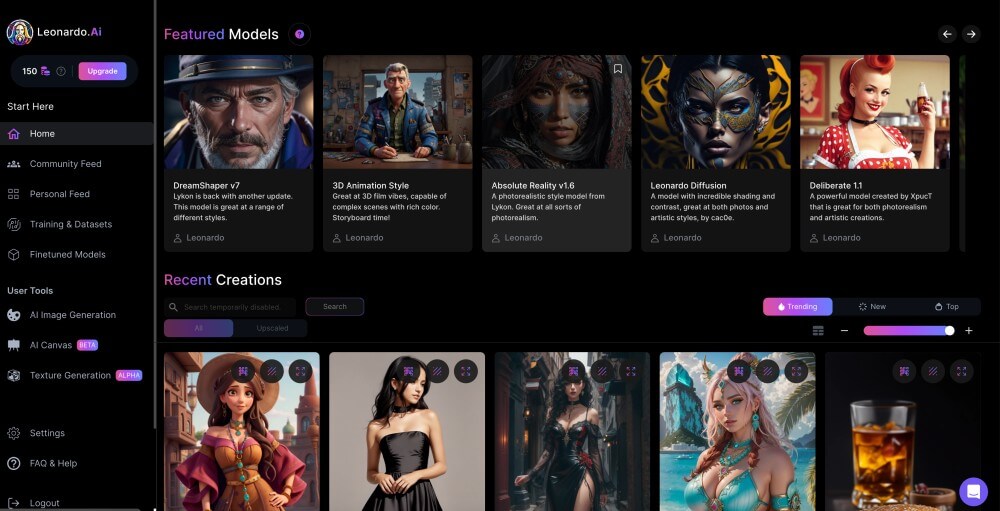Open Community Feed in sidebar

pos(65,164)
